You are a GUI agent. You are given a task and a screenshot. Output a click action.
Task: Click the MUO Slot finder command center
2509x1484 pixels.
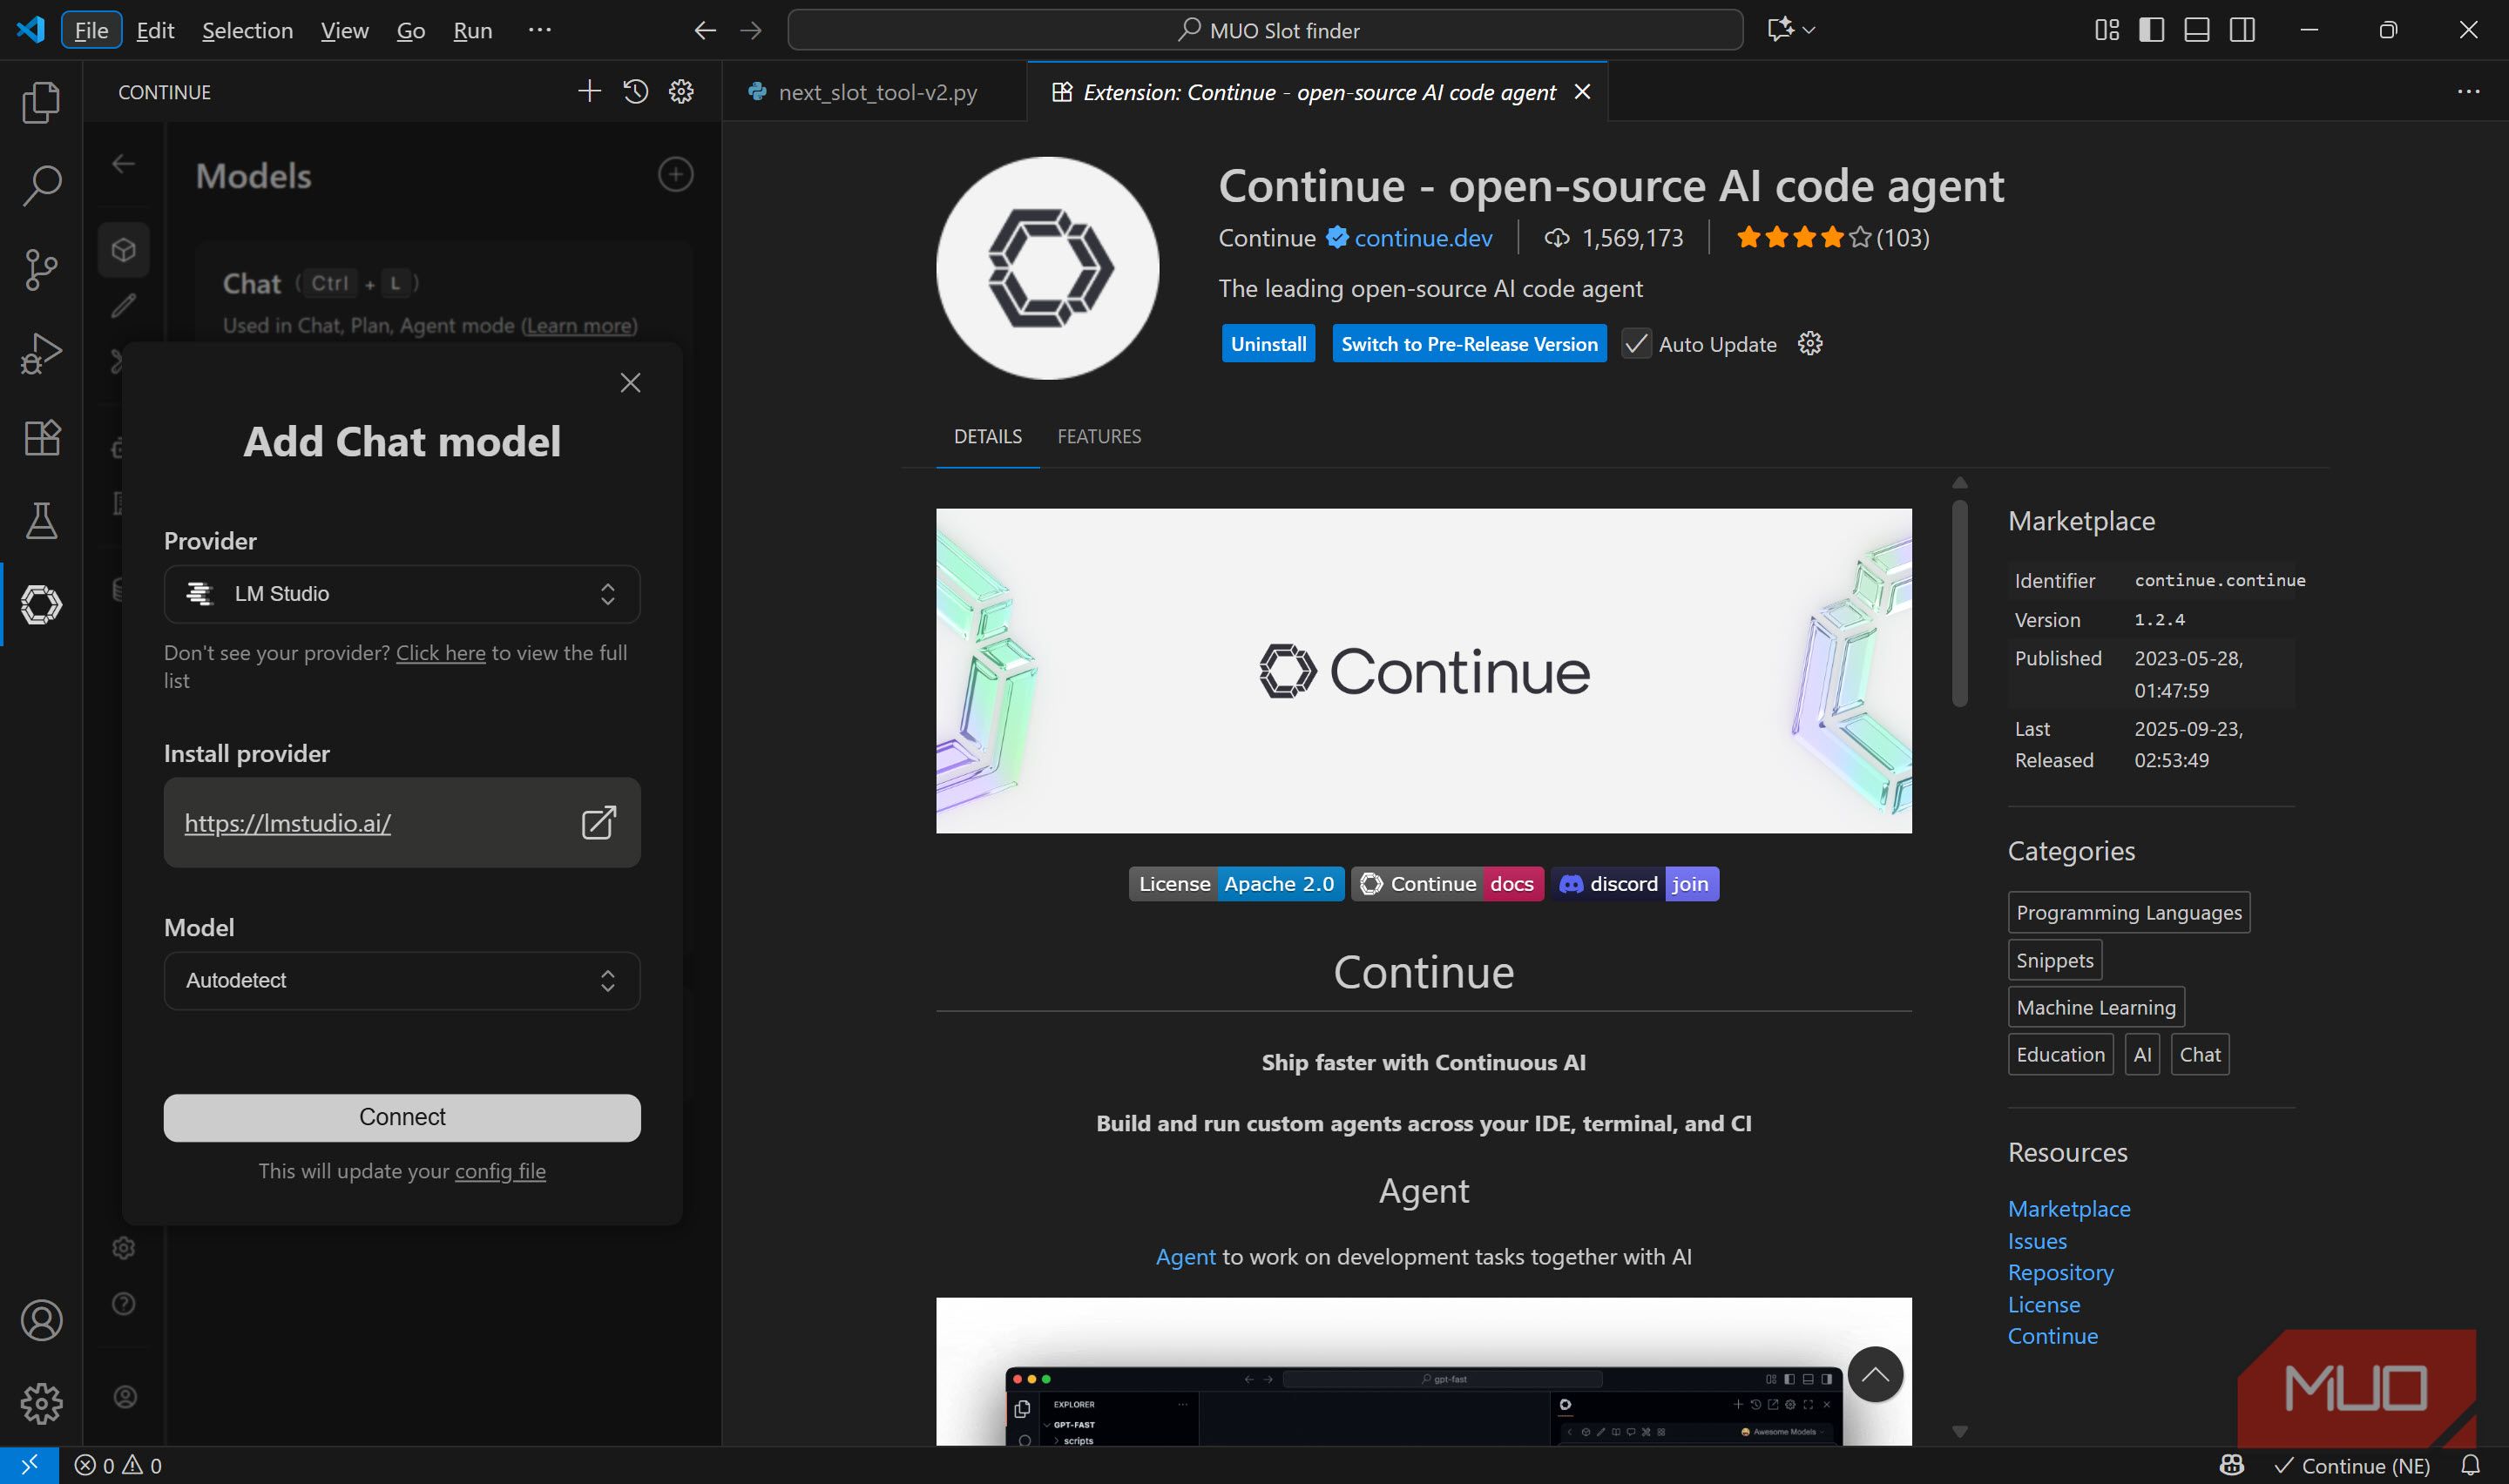tap(1265, 30)
